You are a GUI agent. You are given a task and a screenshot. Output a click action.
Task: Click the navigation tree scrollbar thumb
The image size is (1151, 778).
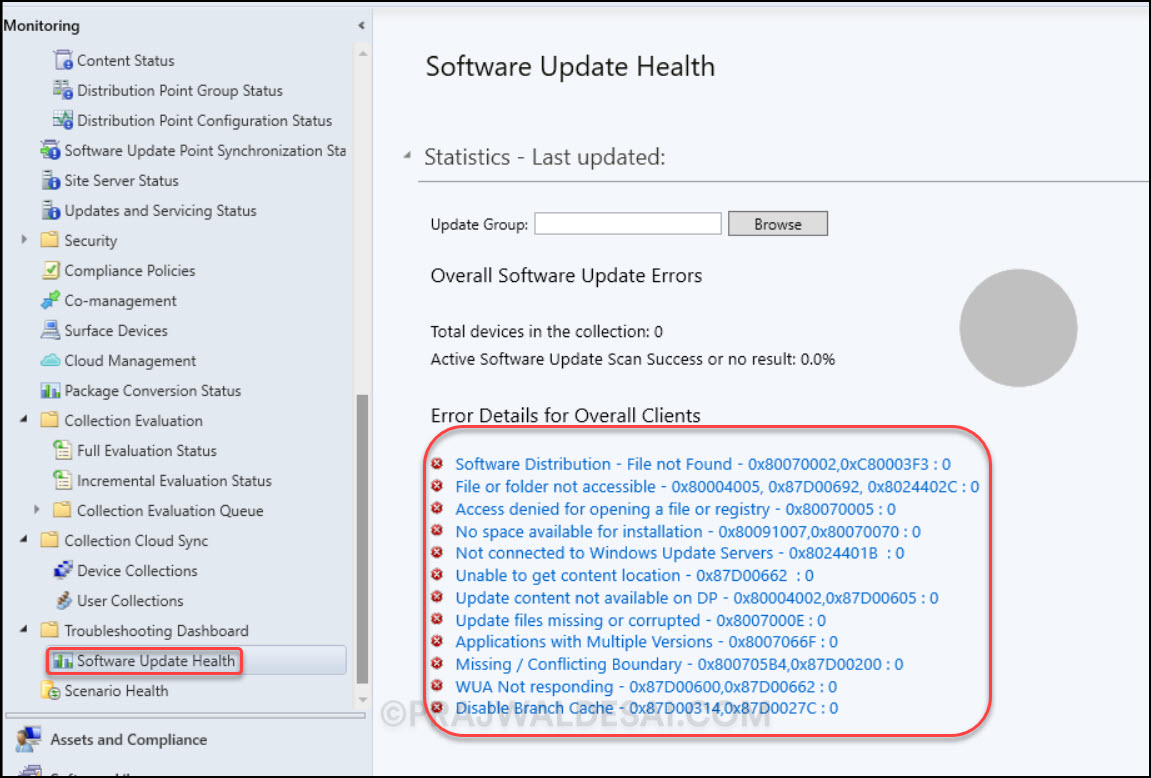click(362, 539)
